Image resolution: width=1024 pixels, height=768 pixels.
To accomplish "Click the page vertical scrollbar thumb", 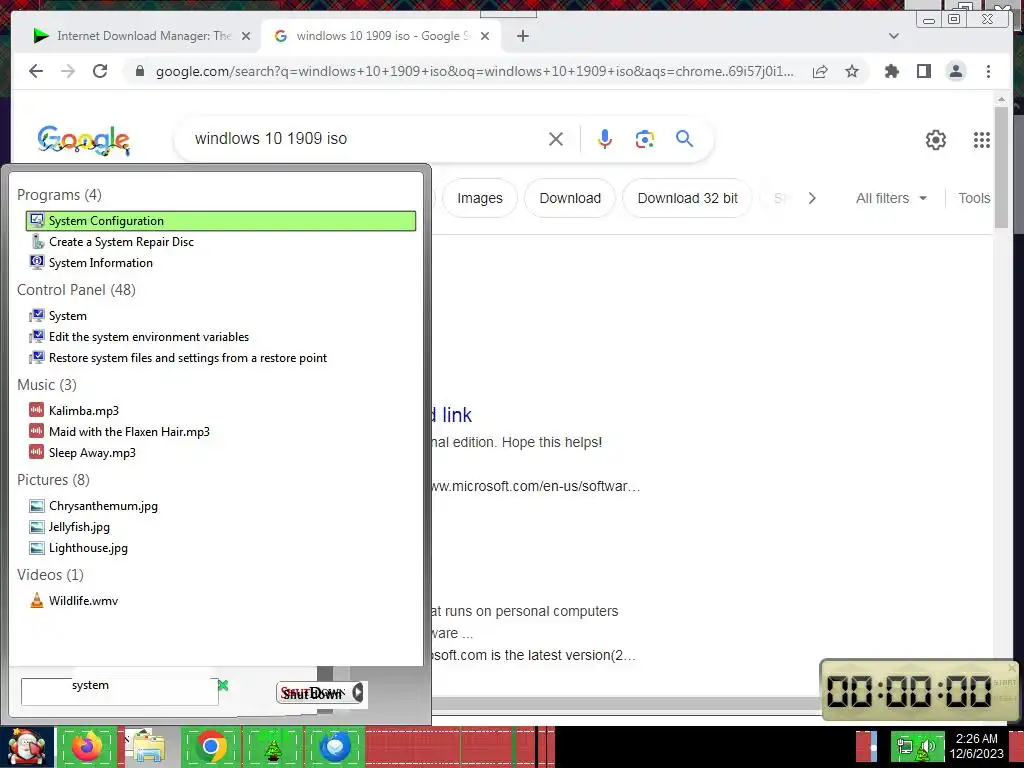I will click(1001, 167).
